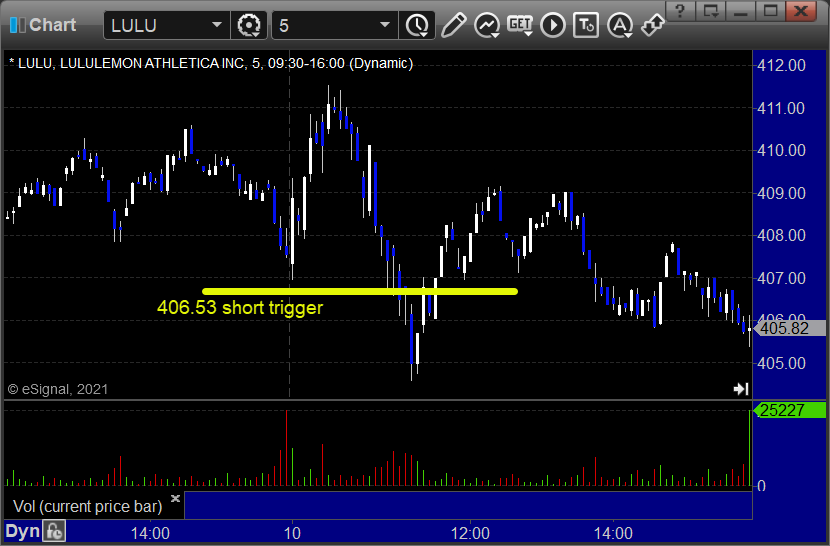
Task: Click the 25227 volume value marker
Action: tap(789, 410)
